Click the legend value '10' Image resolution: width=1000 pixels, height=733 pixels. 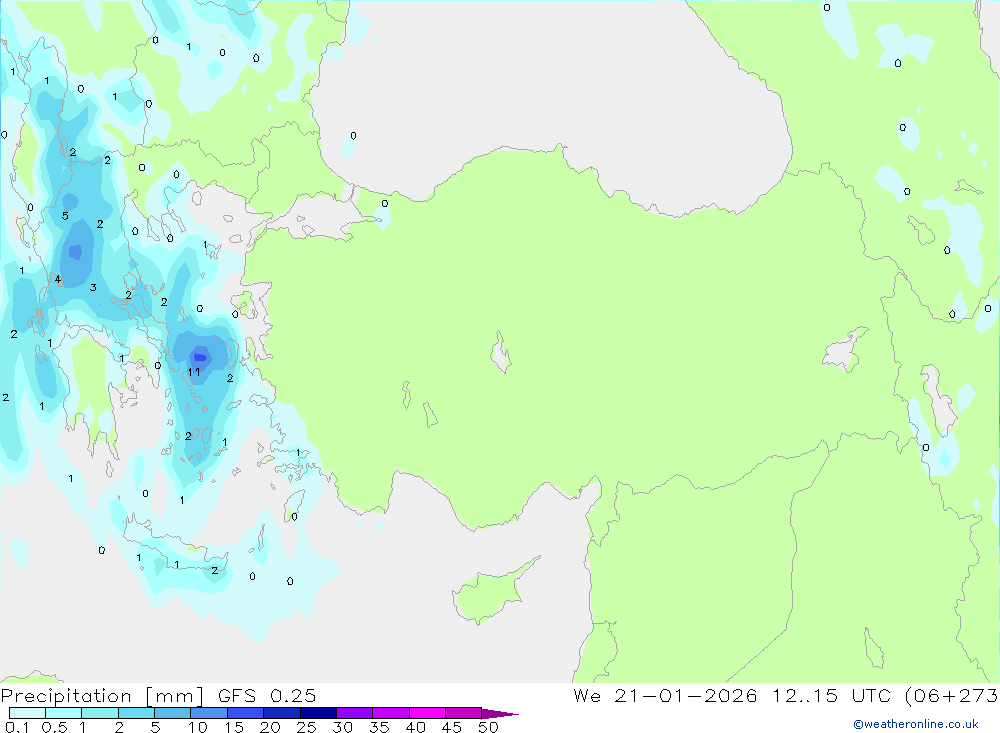pyautogui.click(x=198, y=727)
